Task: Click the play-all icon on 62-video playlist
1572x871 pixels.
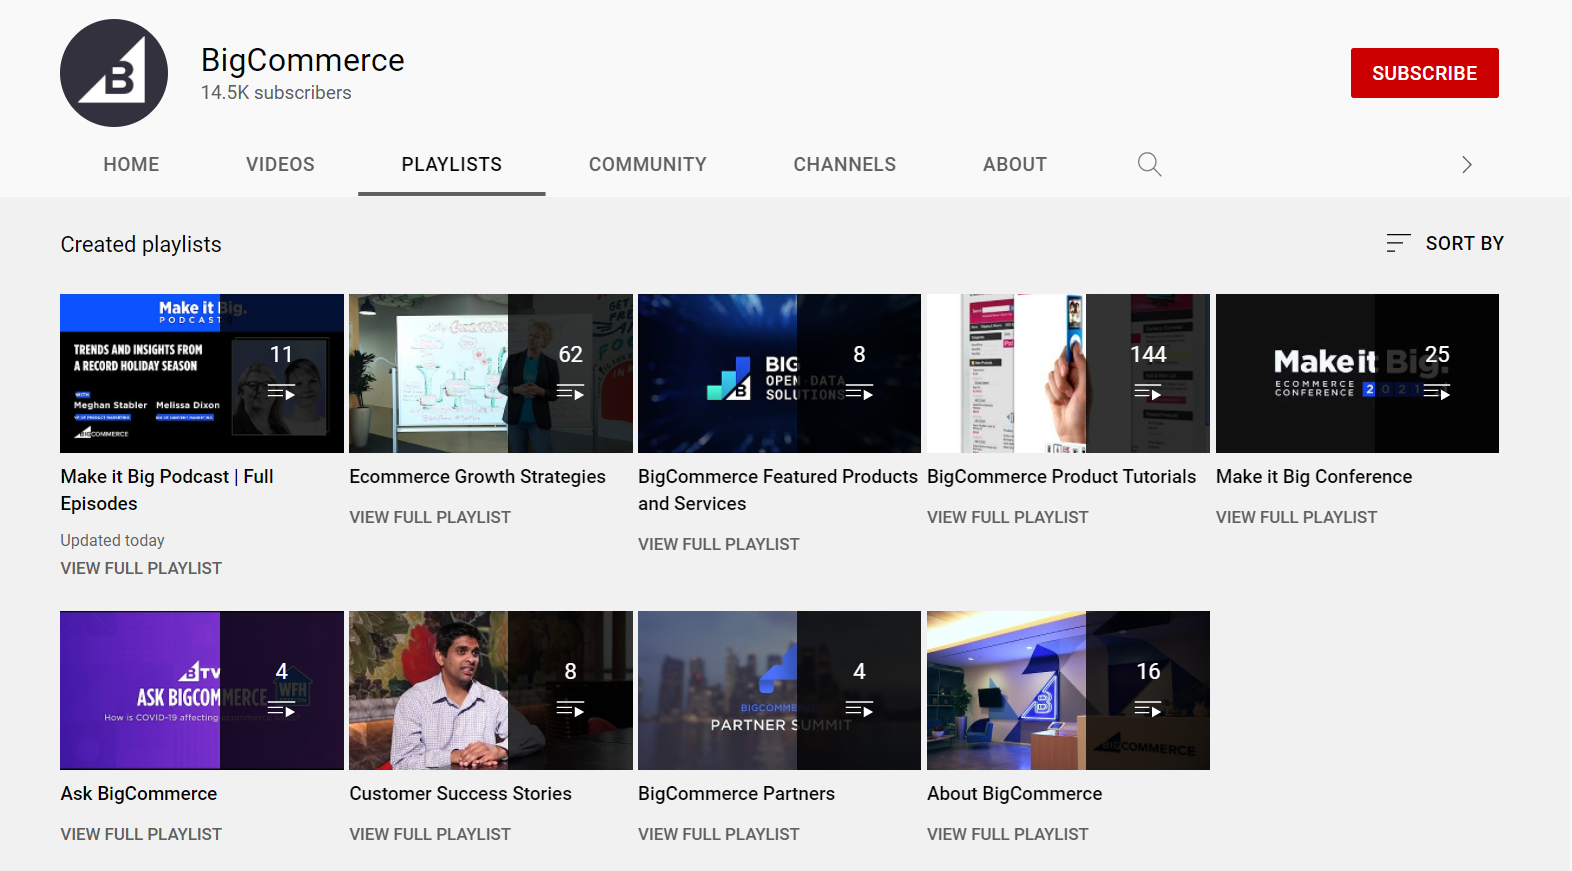Action: pos(570,392)
